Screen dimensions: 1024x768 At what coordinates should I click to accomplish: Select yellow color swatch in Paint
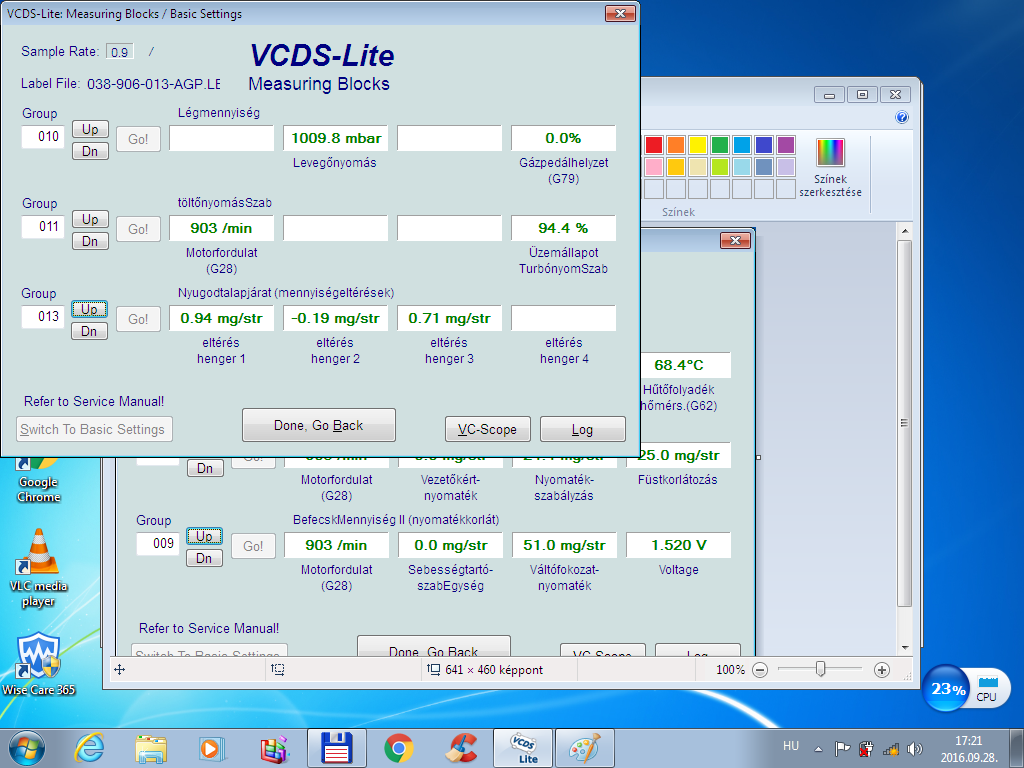pos(698,145)
